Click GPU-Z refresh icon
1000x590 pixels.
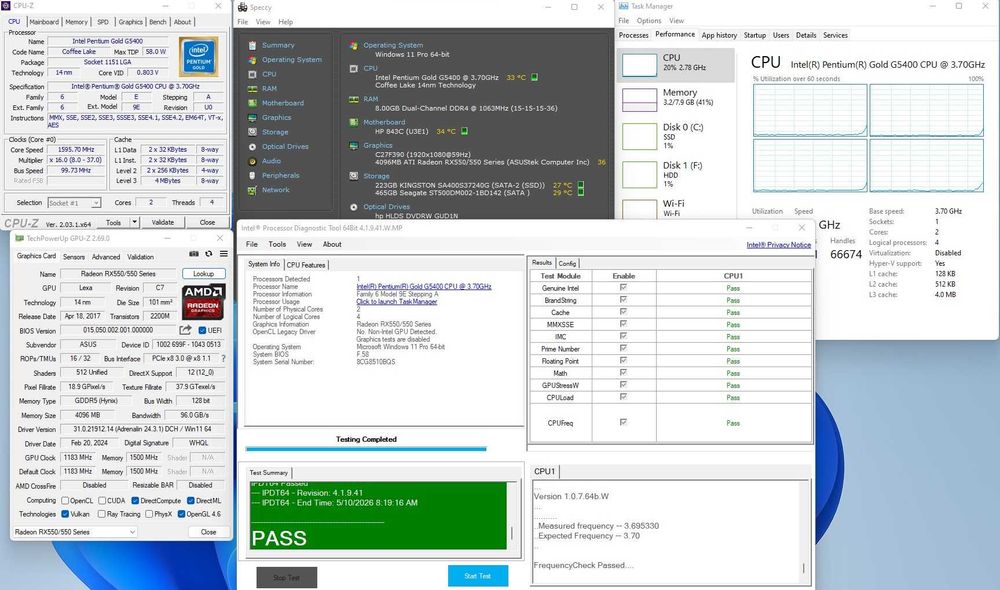(209, 254)
